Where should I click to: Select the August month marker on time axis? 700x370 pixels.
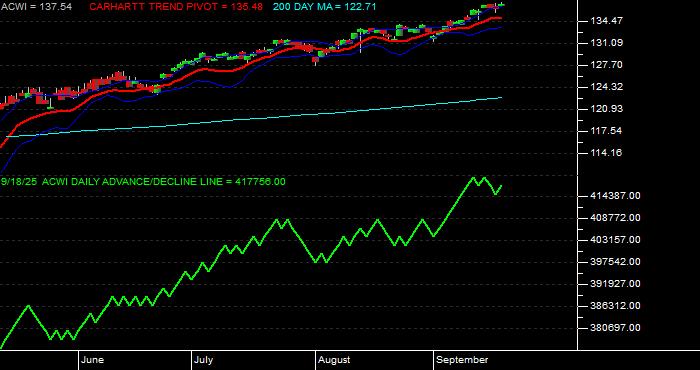[334, 360]
